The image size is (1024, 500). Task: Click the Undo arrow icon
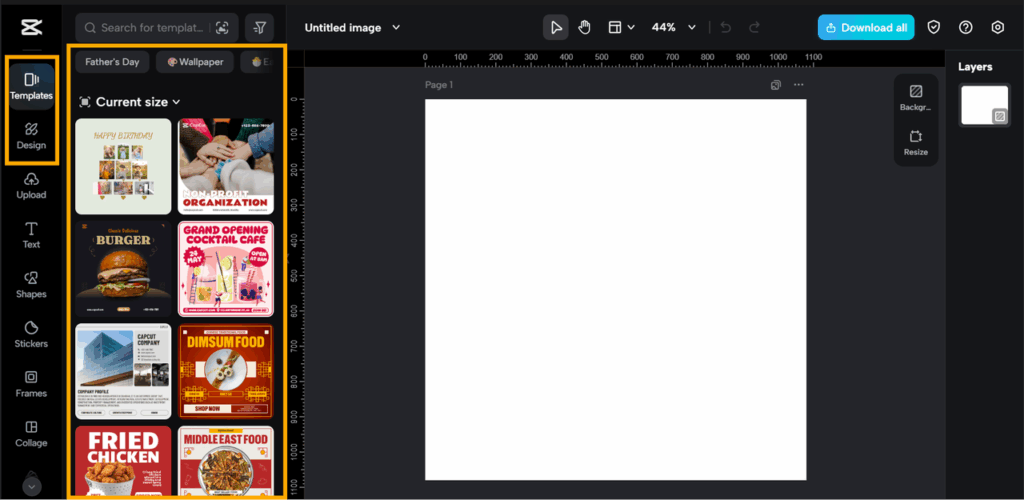[x=726, y=28]
